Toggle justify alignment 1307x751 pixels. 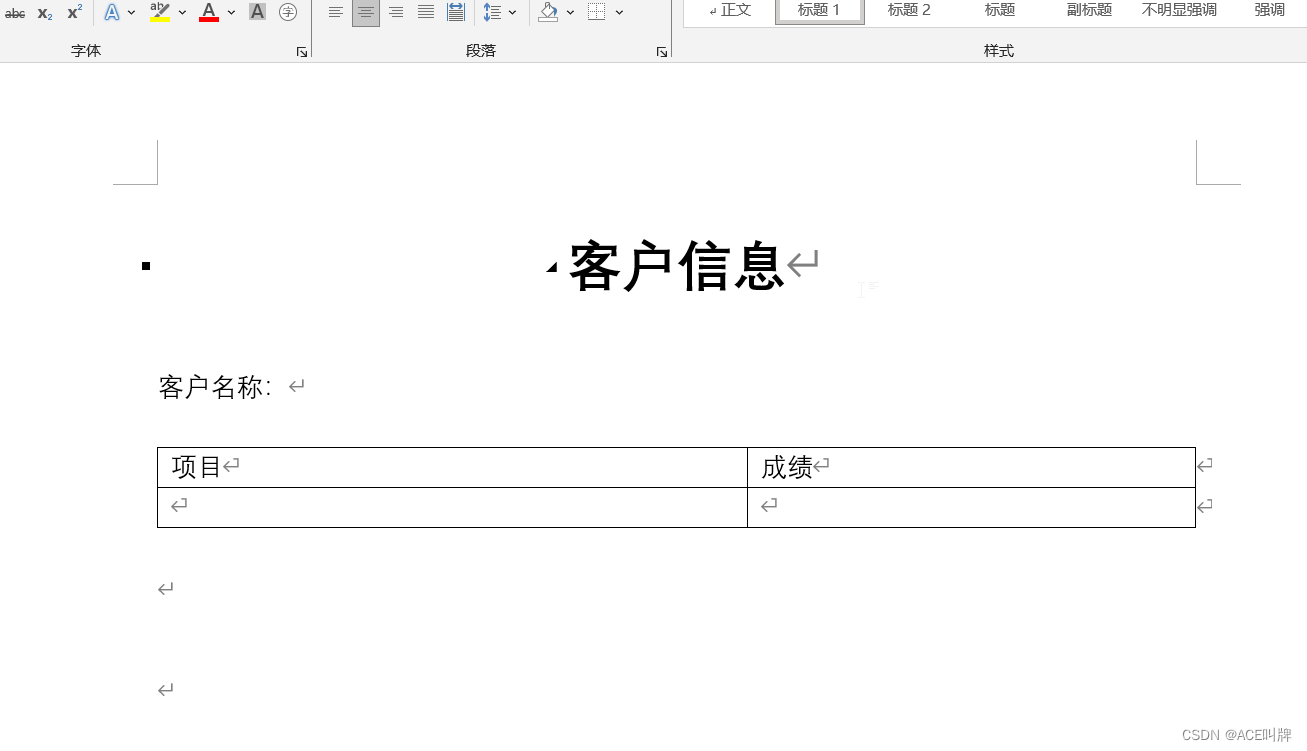425,11
